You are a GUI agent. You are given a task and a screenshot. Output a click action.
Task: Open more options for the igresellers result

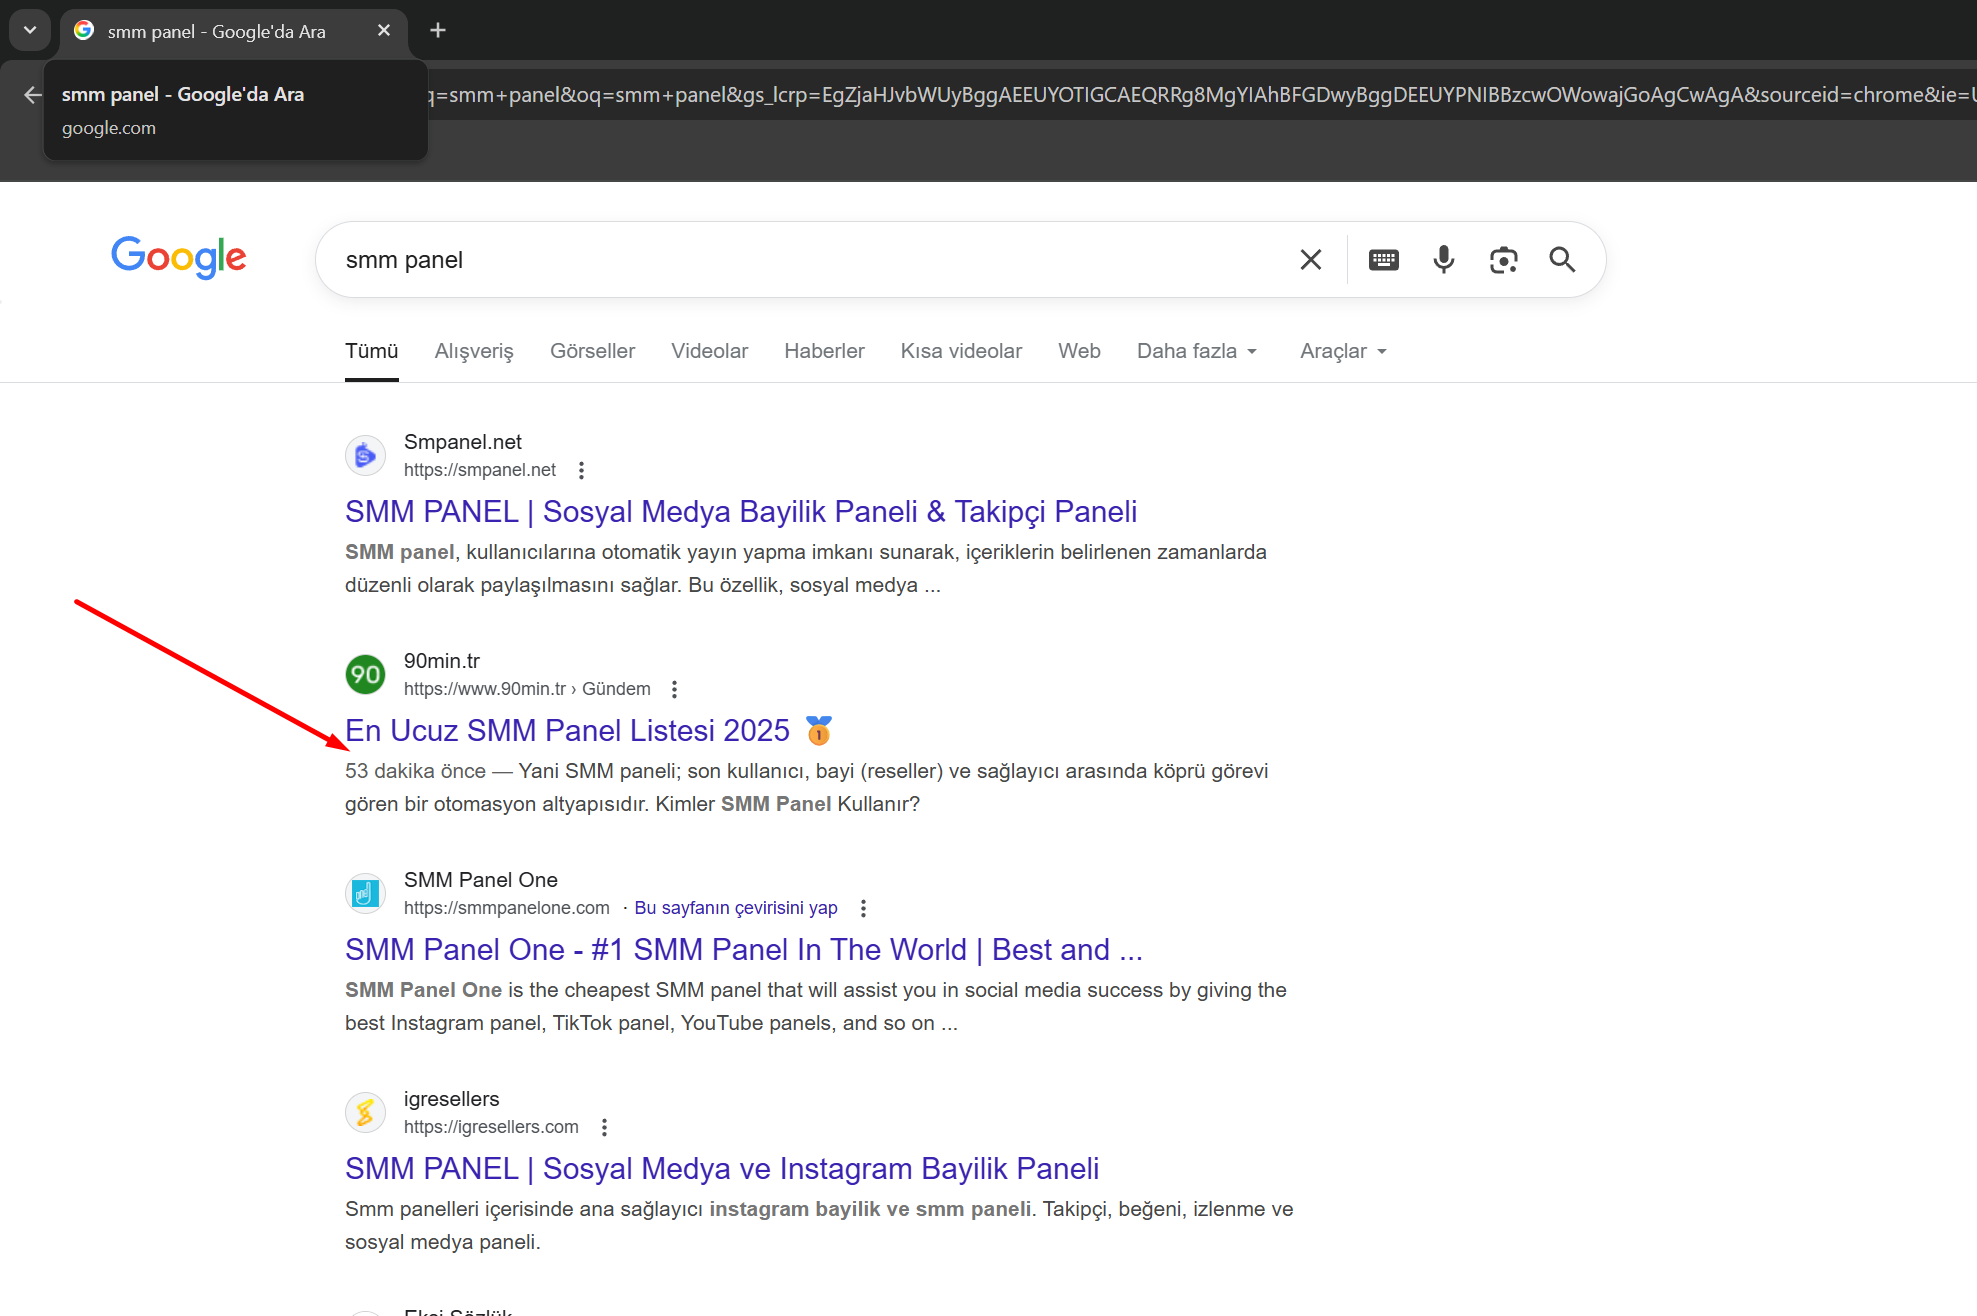(604, 1127)
